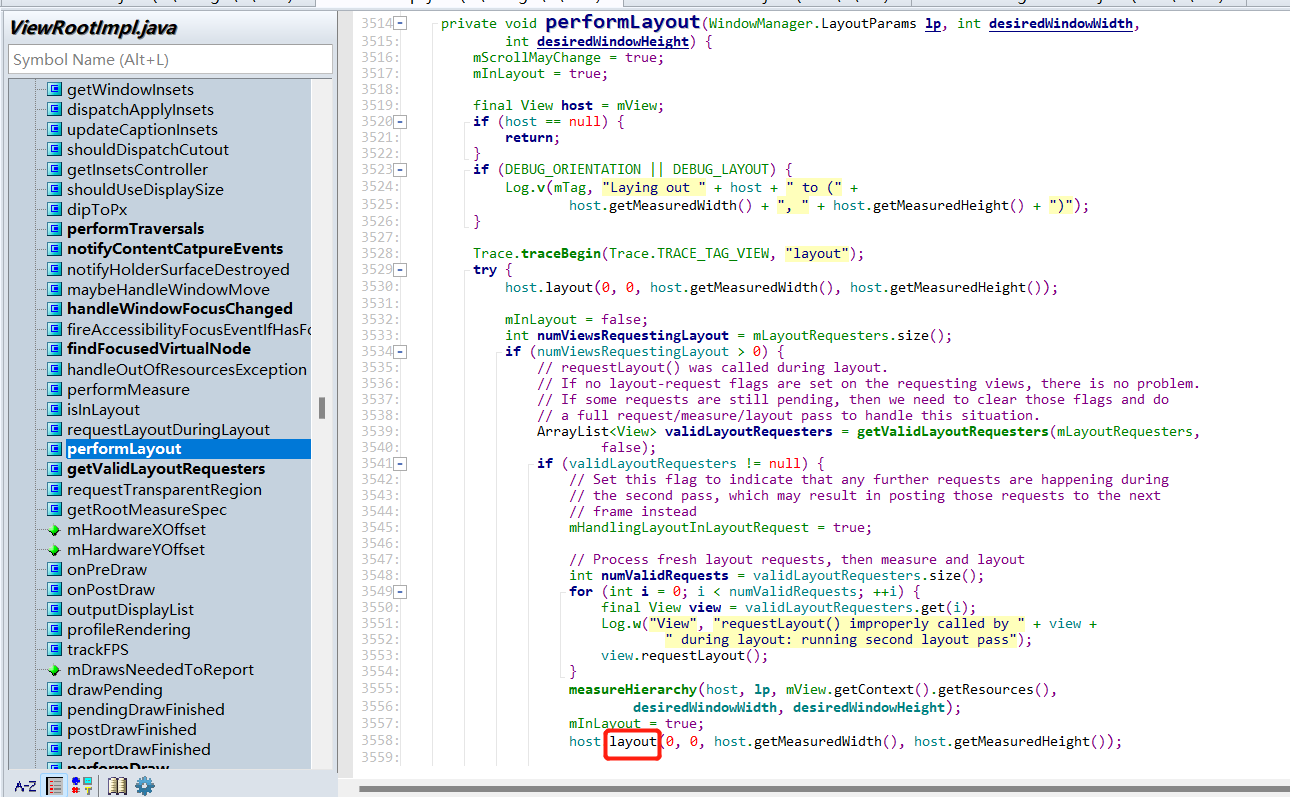Jump to getValidLayoutRequesters in symbol list
1290x797 pixels.
(x=166, y=469)
